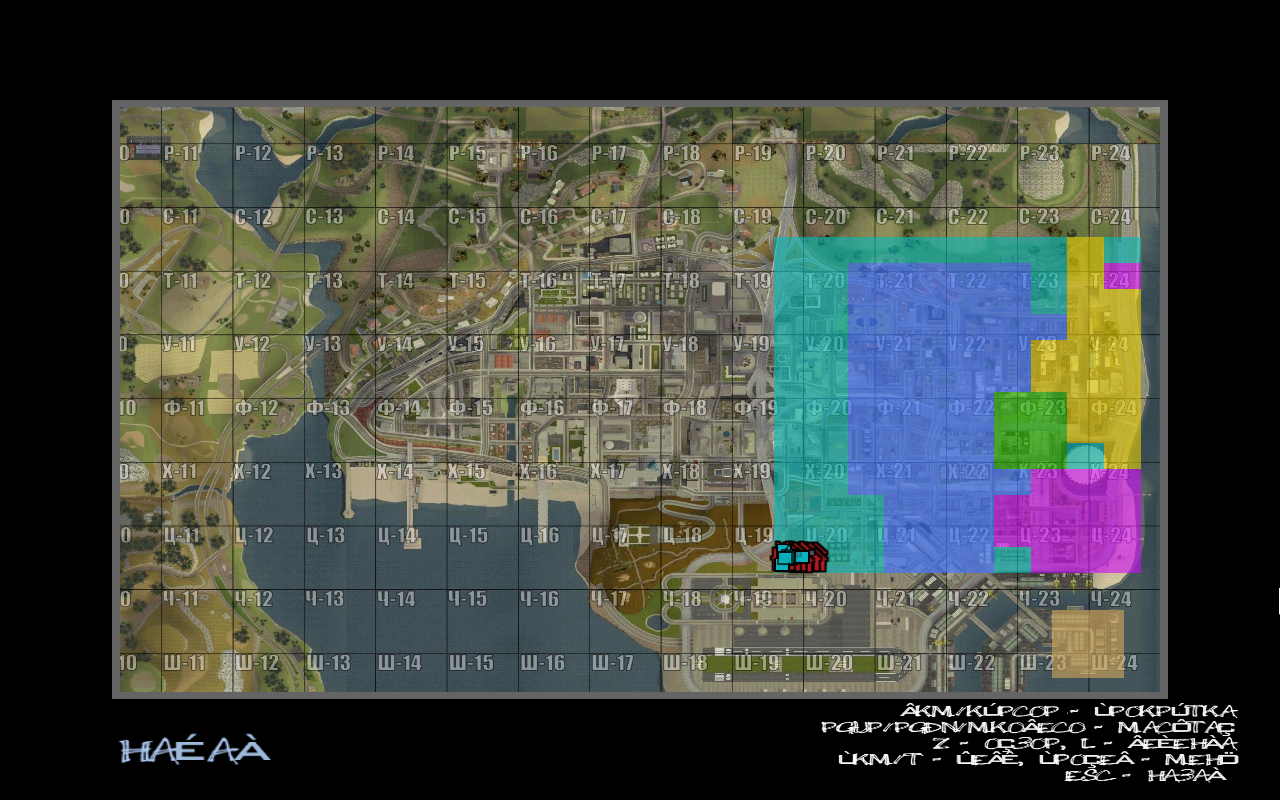Click the tan orange square zone near Ш-23
The width and height of the screenshot is (1280, 800).
pyautogui.click(x=1088, y=643)
